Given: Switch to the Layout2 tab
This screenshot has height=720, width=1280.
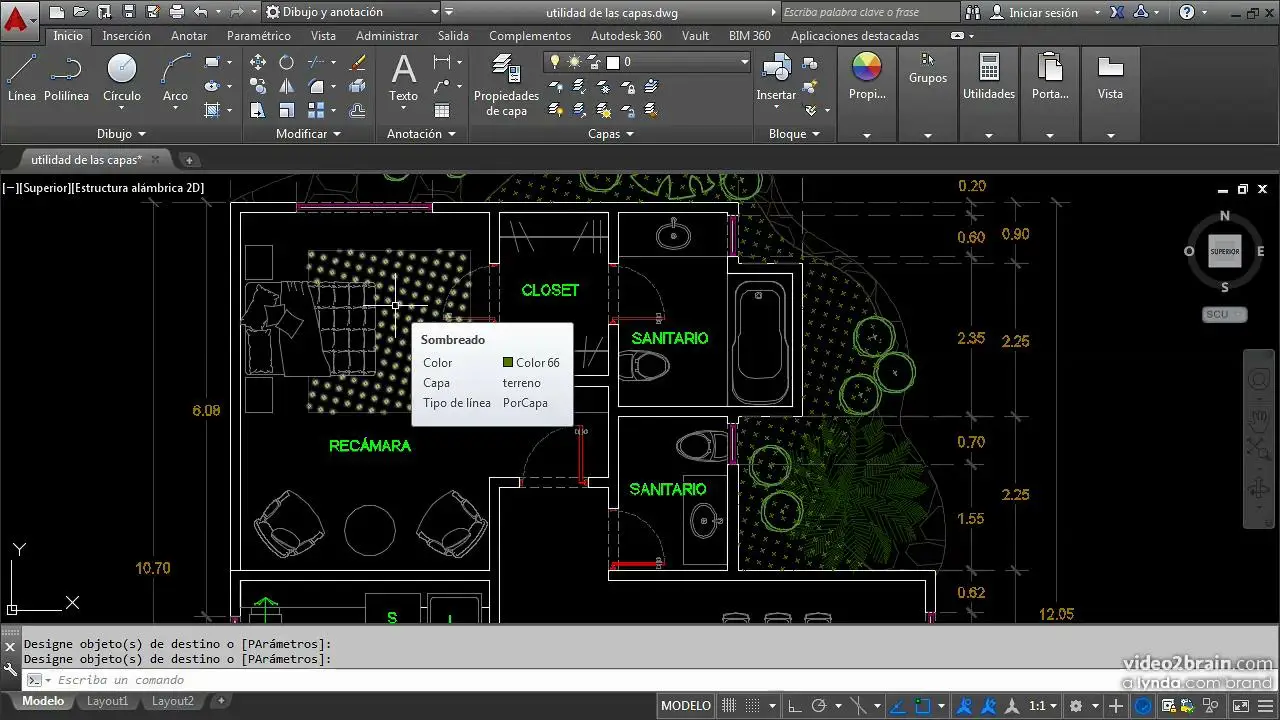Looking at the screenshot, I should 172,702.
